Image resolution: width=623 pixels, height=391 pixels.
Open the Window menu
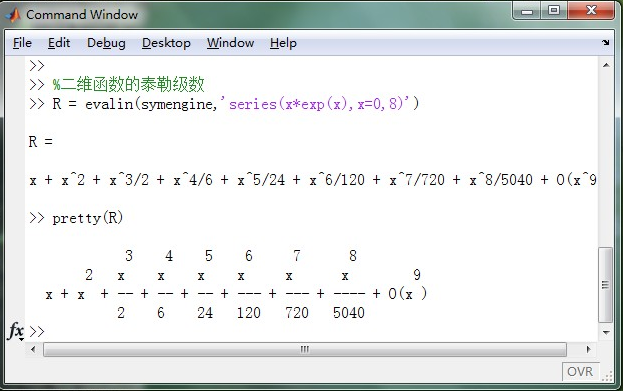coord(230,43)
